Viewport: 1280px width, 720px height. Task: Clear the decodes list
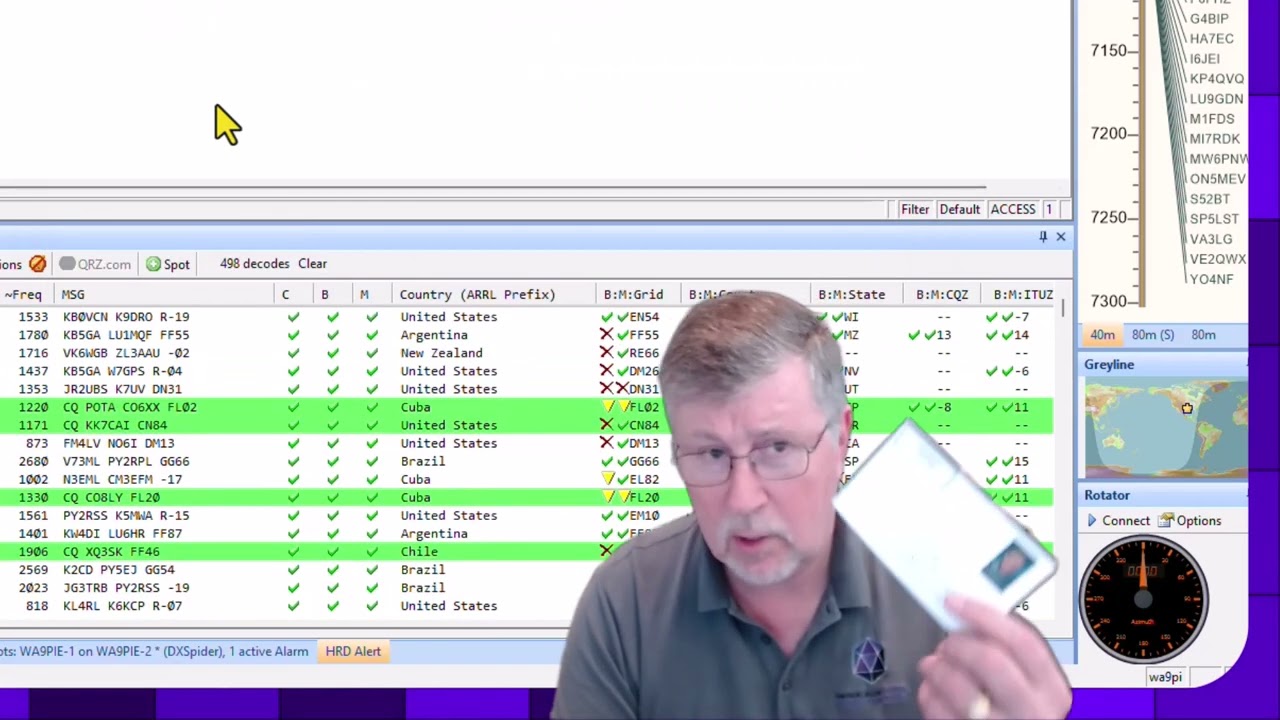pos(312,264)
